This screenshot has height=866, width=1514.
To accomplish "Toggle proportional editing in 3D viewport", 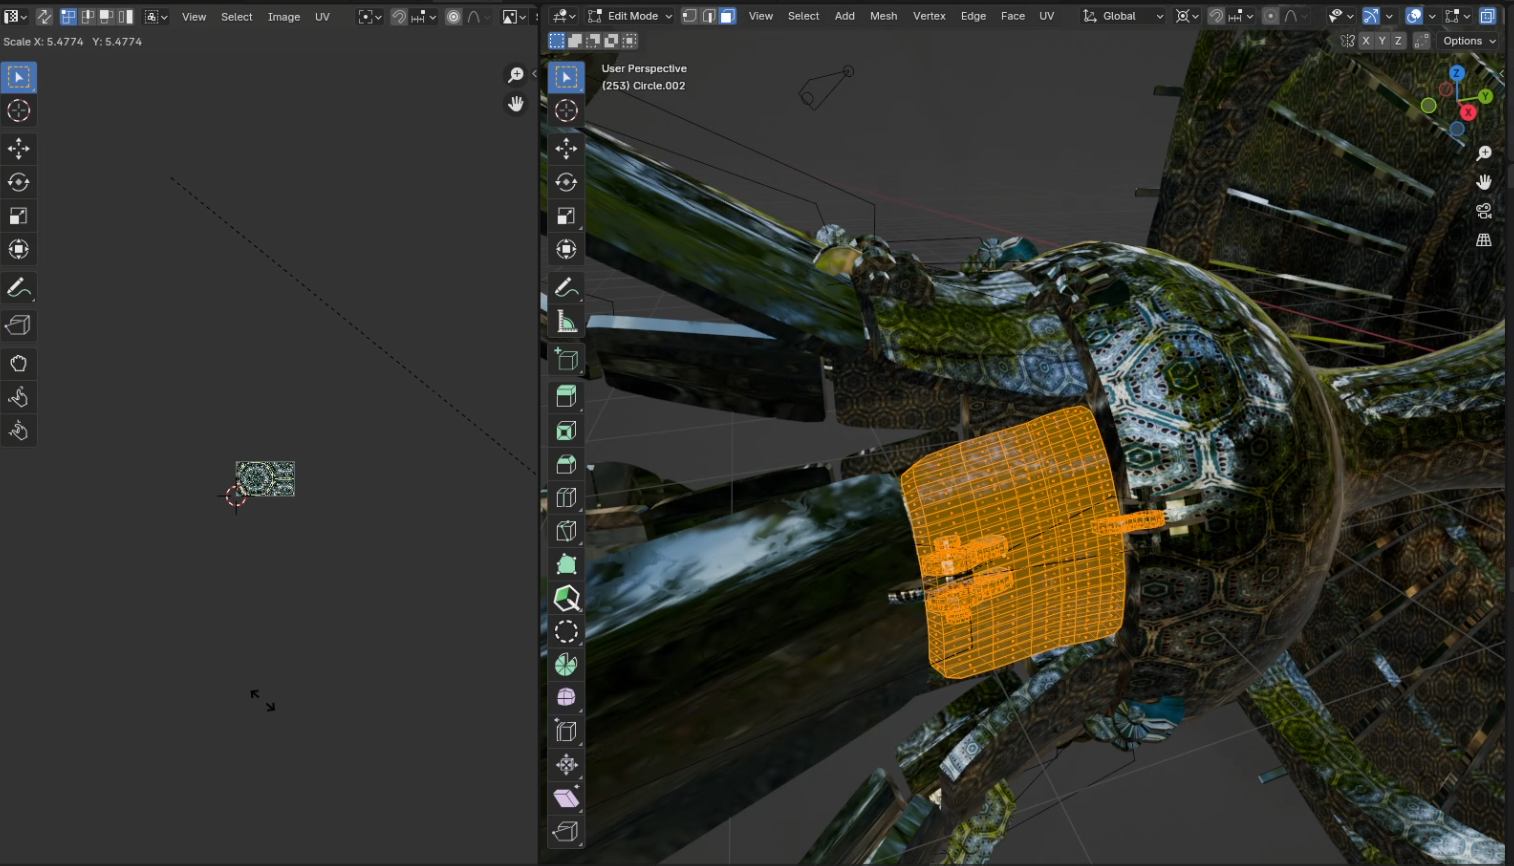I will pos(1270,16).
